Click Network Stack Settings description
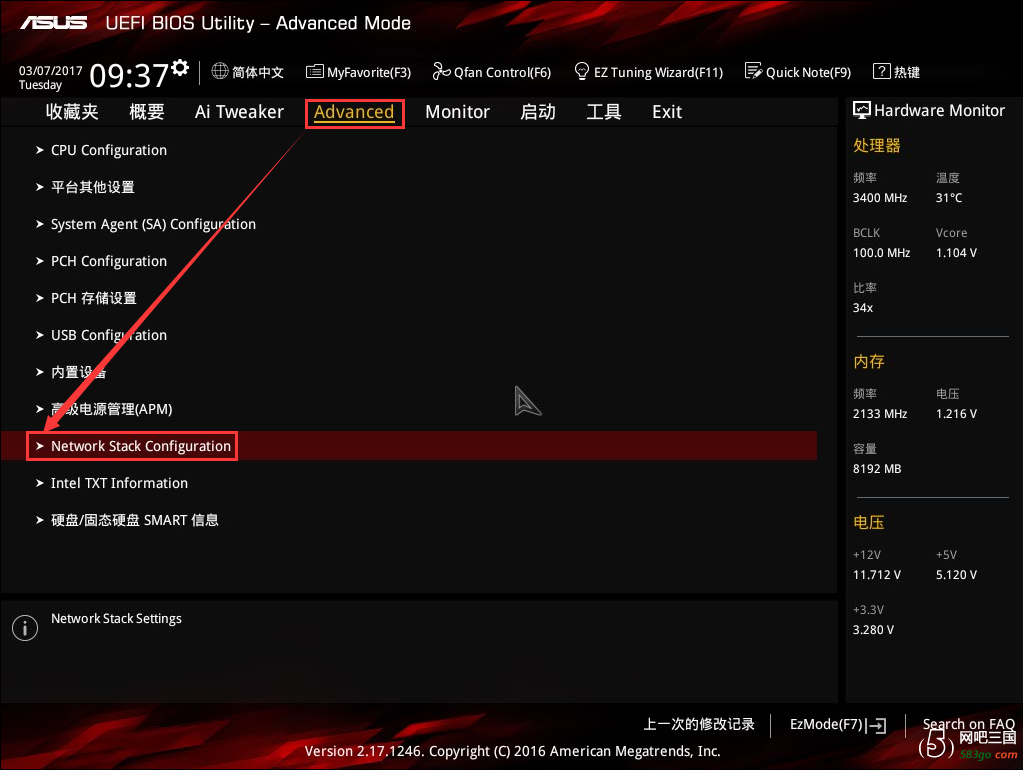Image resolution: width=1023 pixels, height=770 pixels. 116,619
